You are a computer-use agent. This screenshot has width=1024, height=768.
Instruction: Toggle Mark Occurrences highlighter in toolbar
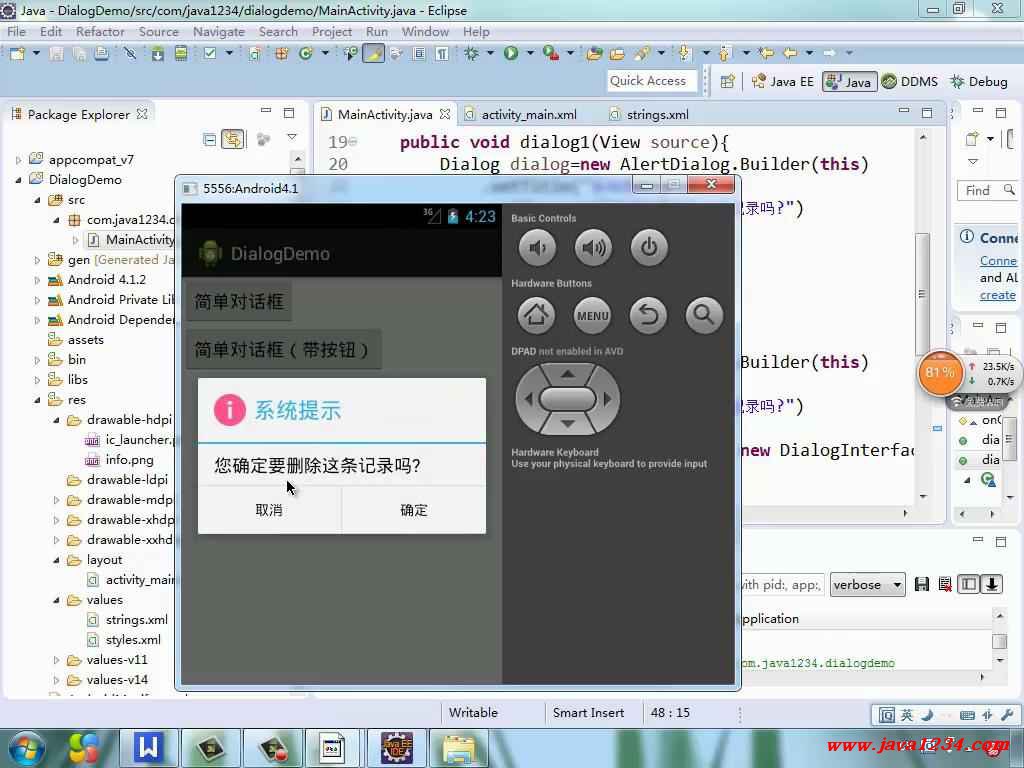[374, 54]
